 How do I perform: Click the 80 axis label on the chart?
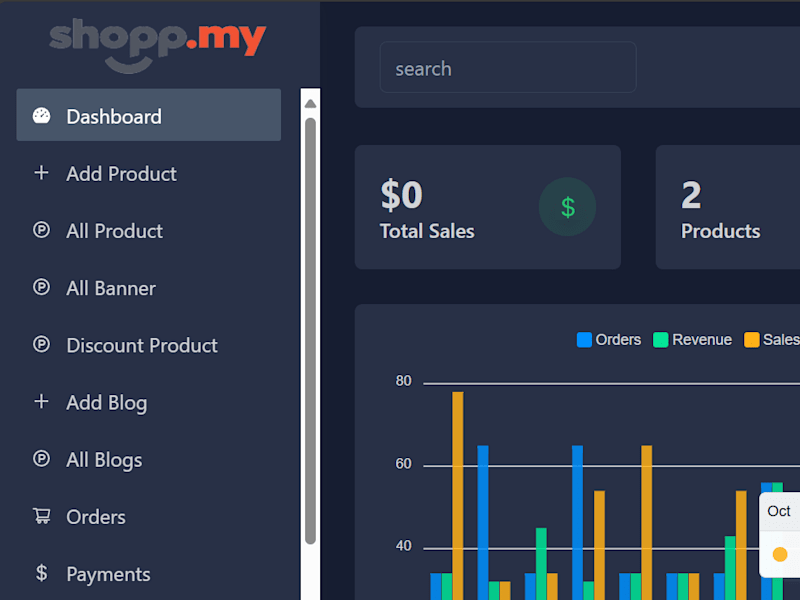[403, 381]
